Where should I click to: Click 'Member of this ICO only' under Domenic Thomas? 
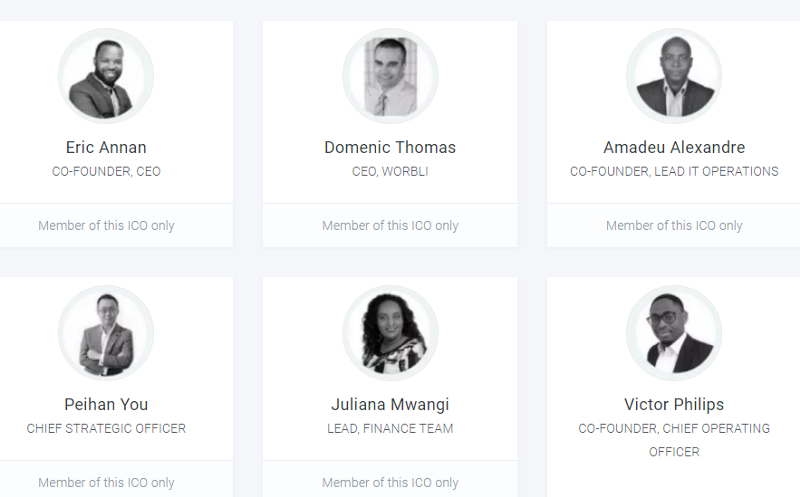pos(390,226)
